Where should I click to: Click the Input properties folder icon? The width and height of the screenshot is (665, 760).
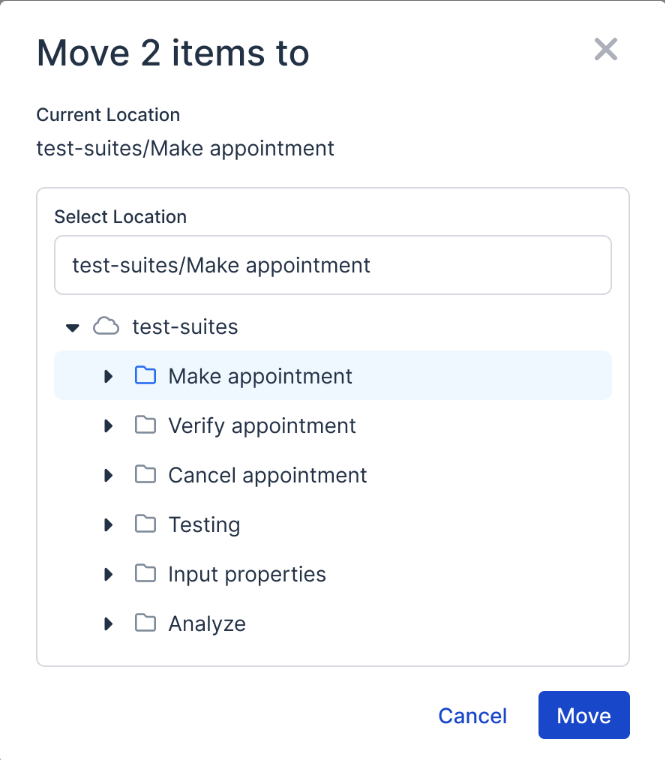click(146, 574)
